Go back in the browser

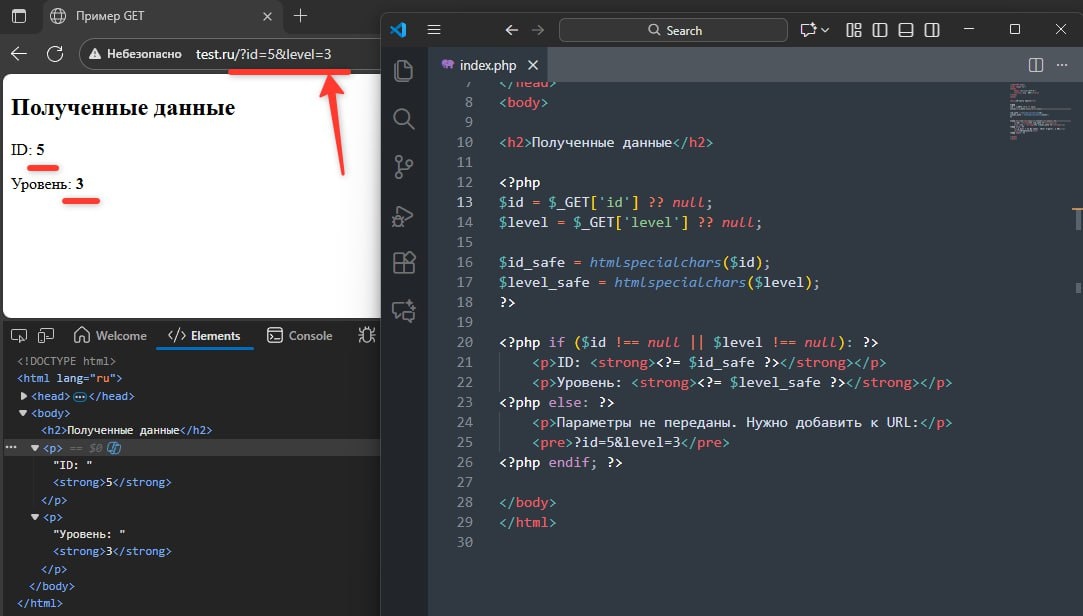pyautogui.click(x=19, y=54)
